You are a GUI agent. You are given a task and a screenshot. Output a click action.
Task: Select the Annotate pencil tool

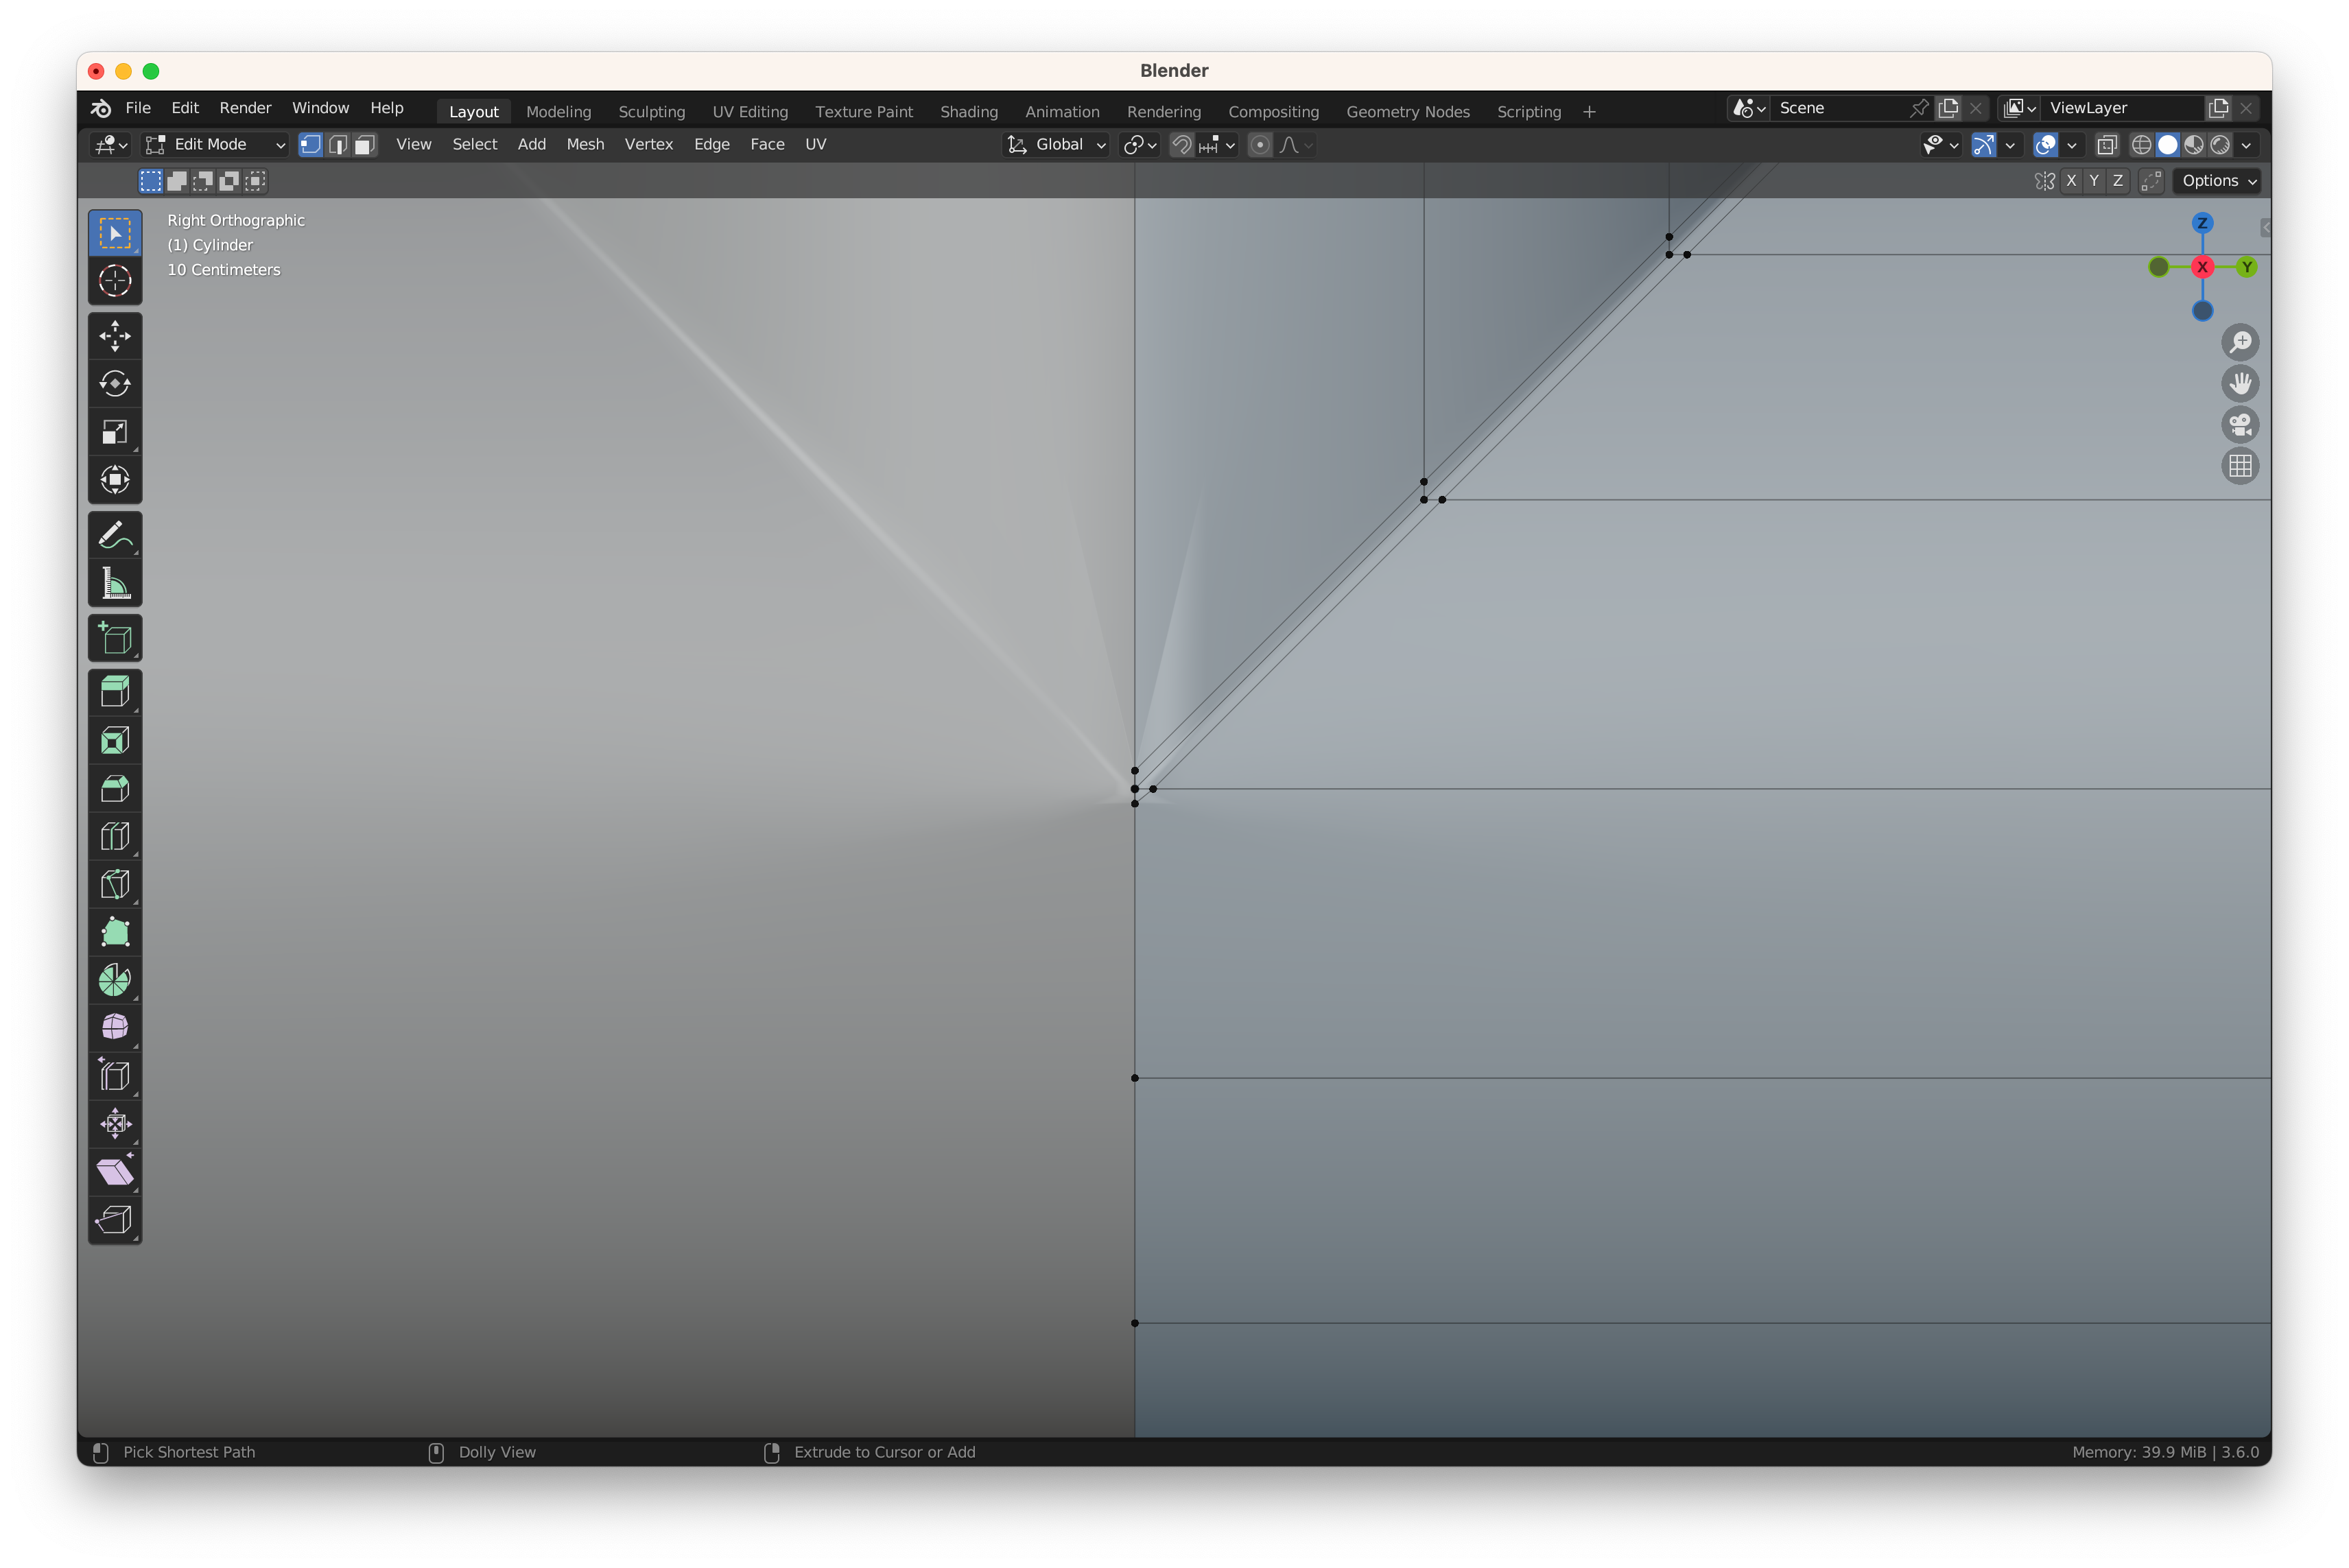(x=115, y=535)
